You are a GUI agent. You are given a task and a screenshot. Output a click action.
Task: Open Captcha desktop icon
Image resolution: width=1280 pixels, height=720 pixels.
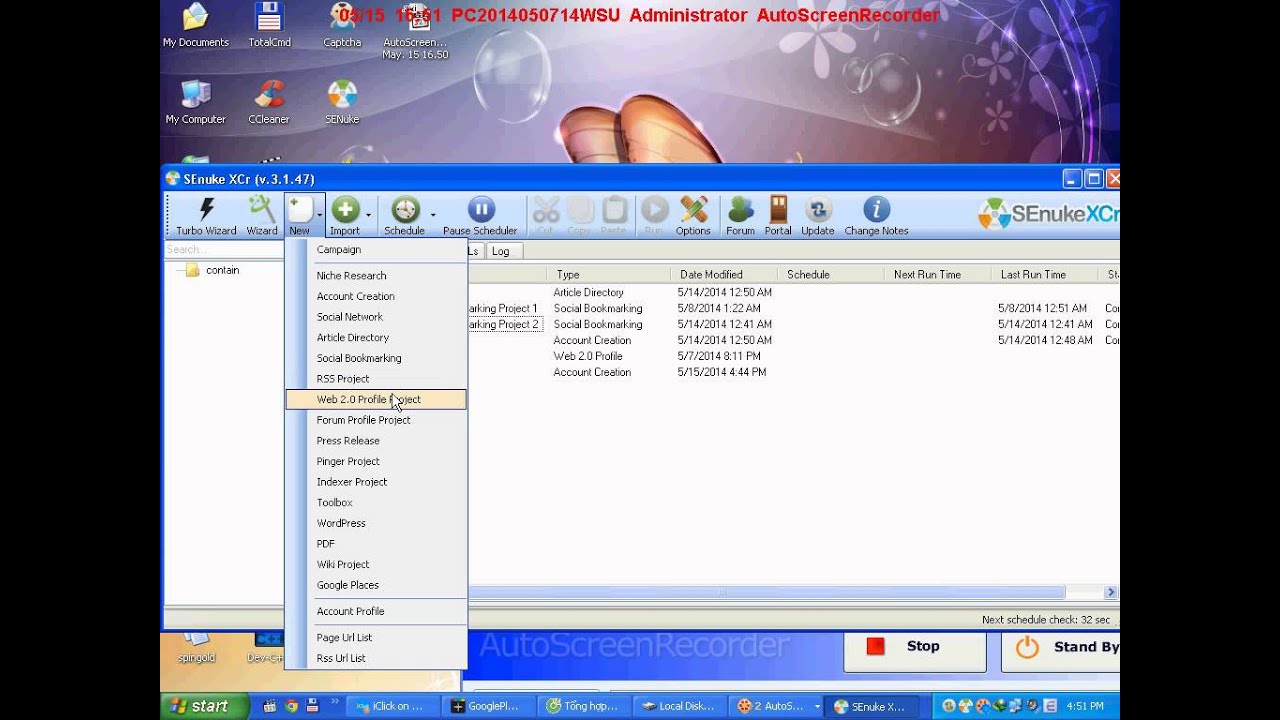click(x=342, y=25)
